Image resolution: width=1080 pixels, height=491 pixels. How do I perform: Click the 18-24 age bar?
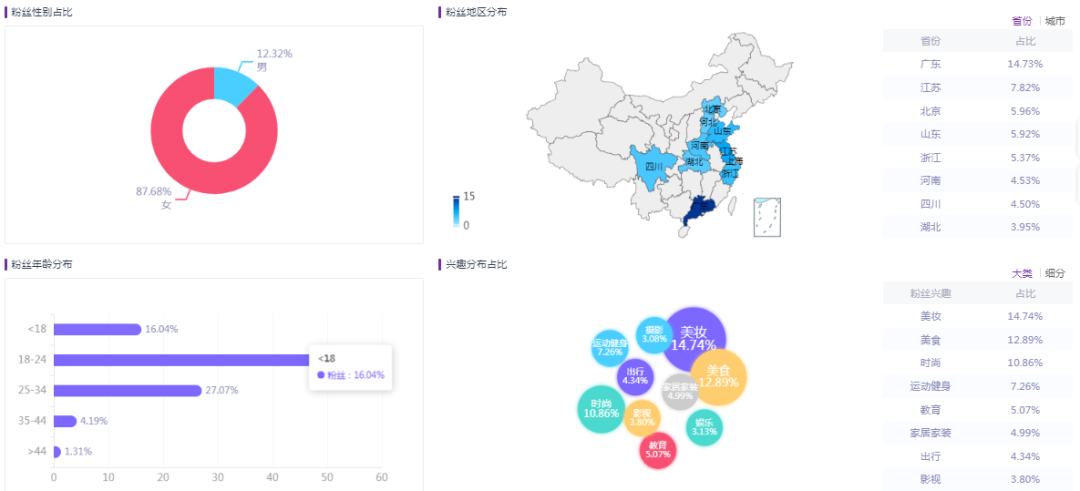point(181,359)
